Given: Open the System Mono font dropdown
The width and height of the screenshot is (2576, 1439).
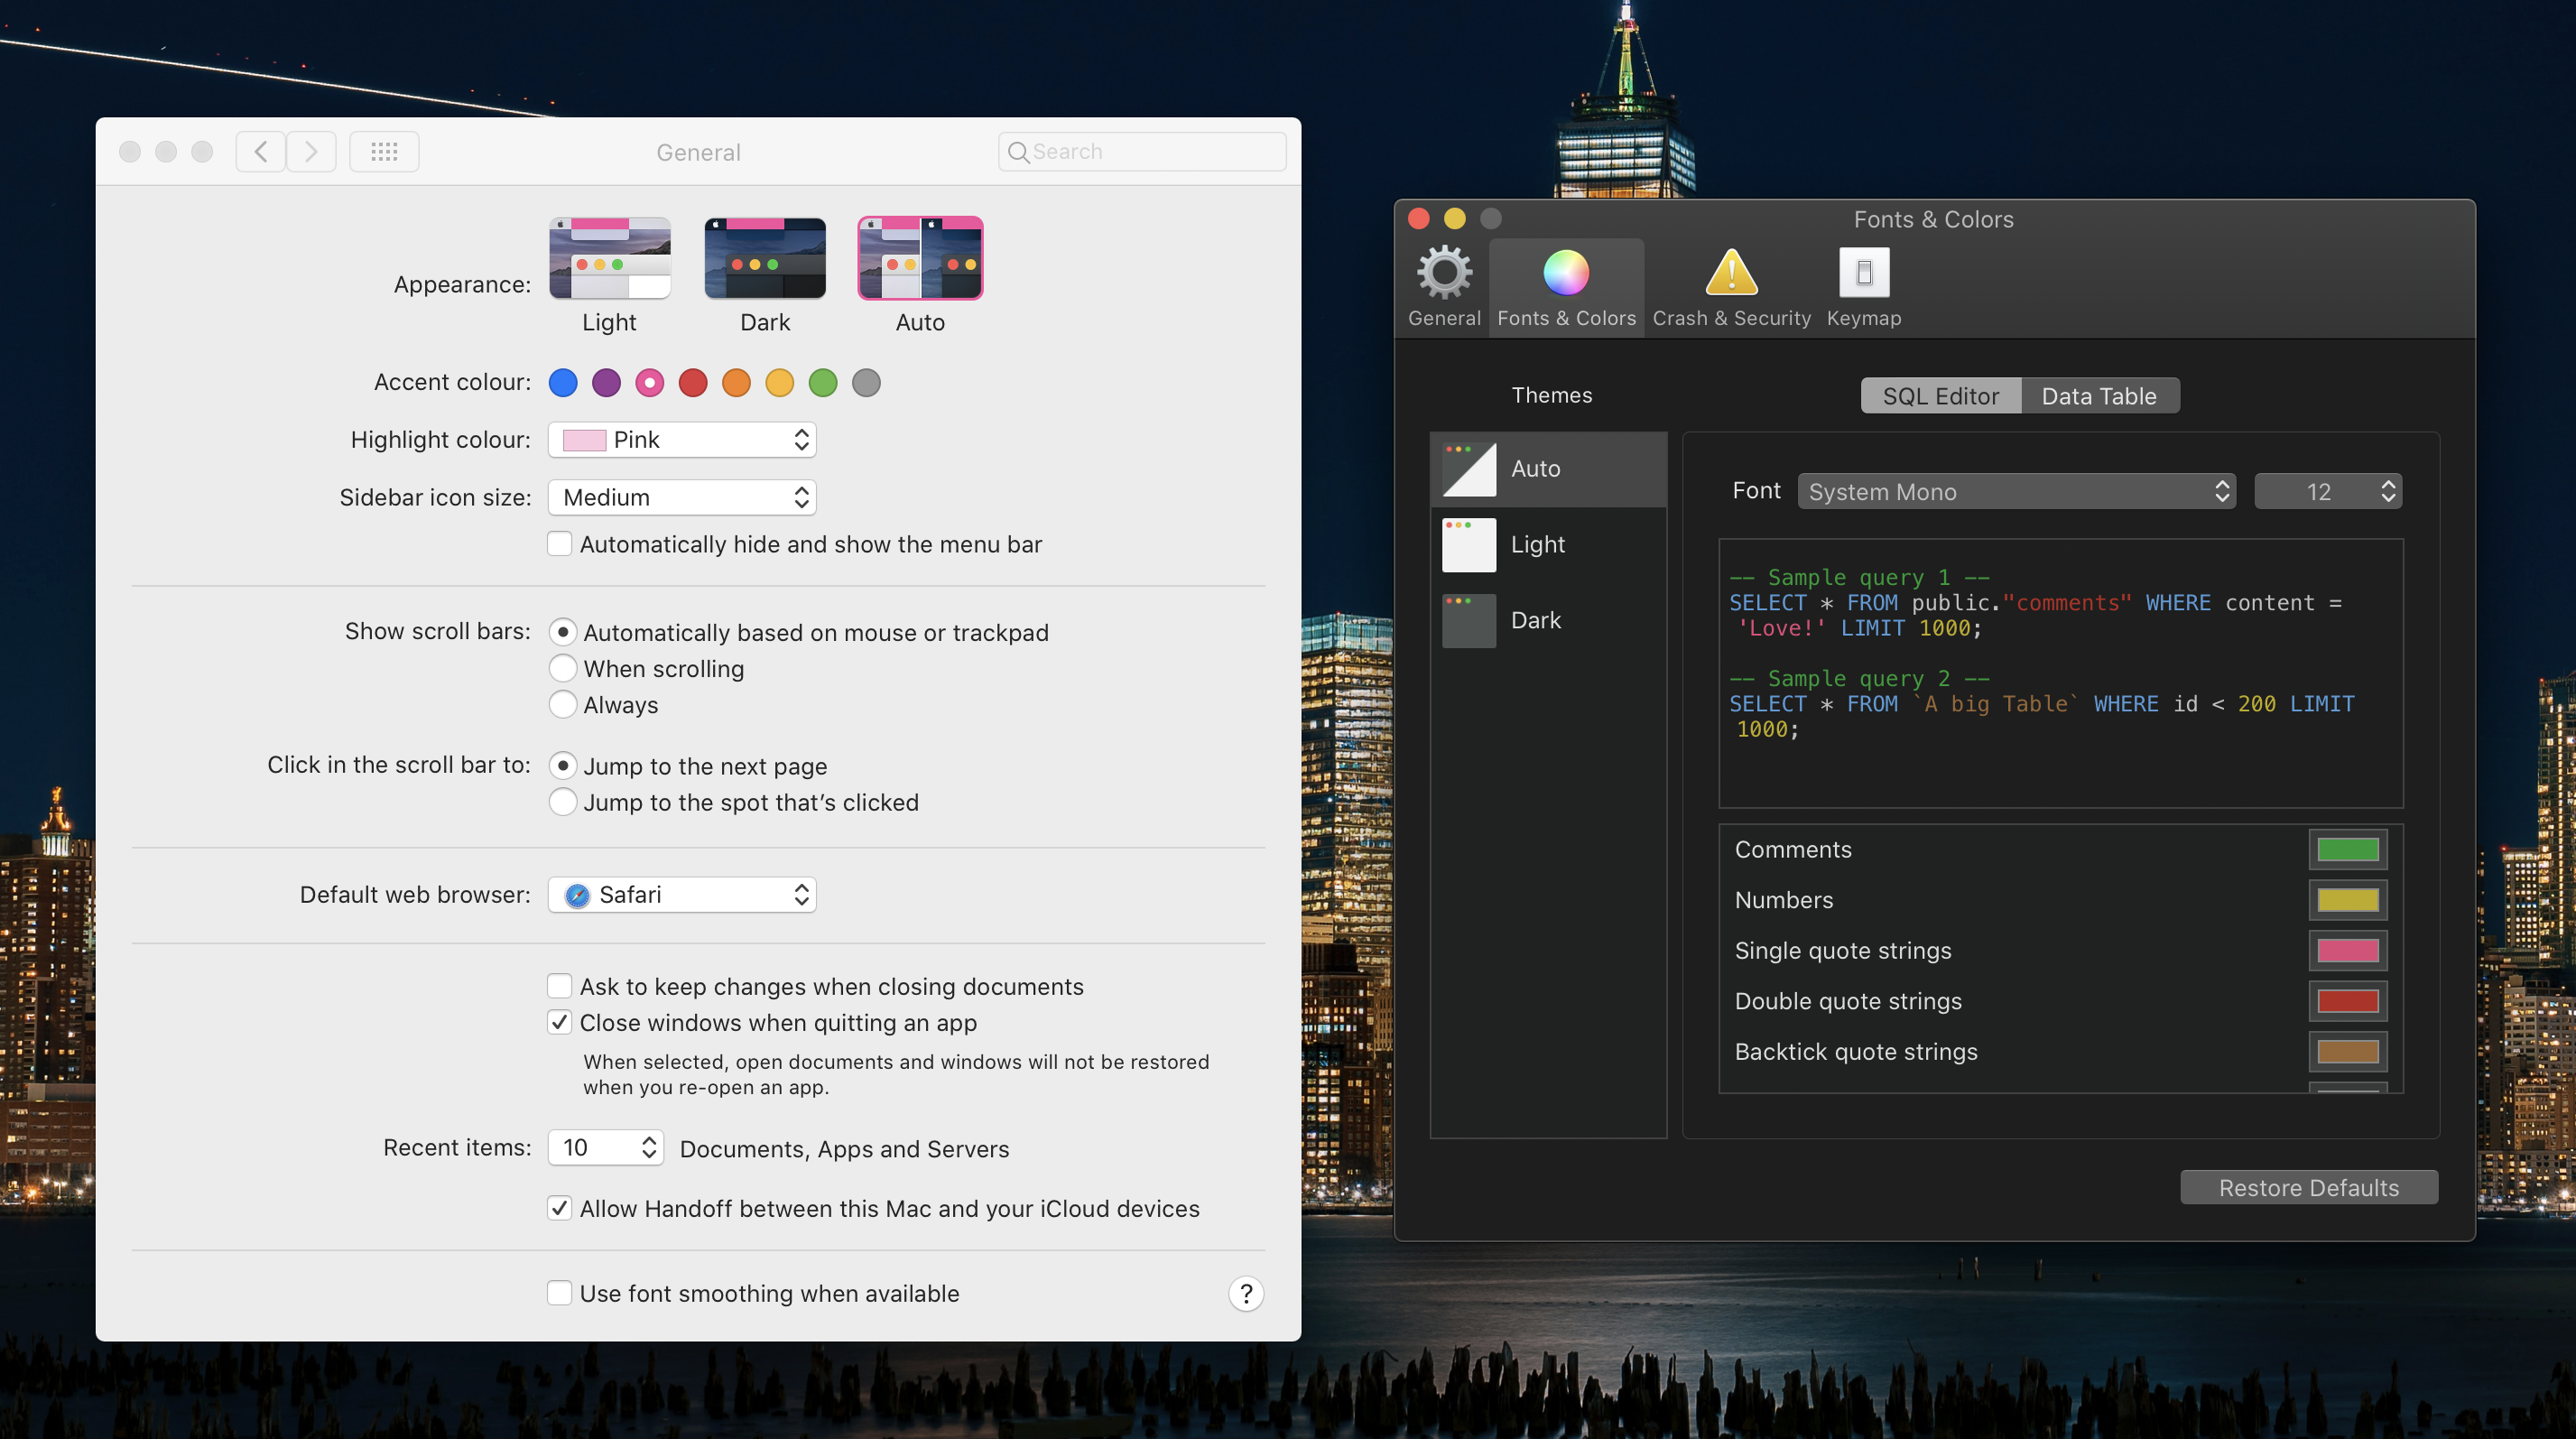Looking at the screenshot, I should (2016, 492).
